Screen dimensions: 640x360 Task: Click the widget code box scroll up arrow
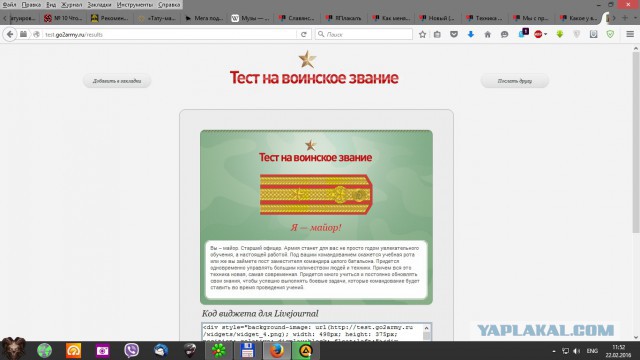(x=427, y=328)
